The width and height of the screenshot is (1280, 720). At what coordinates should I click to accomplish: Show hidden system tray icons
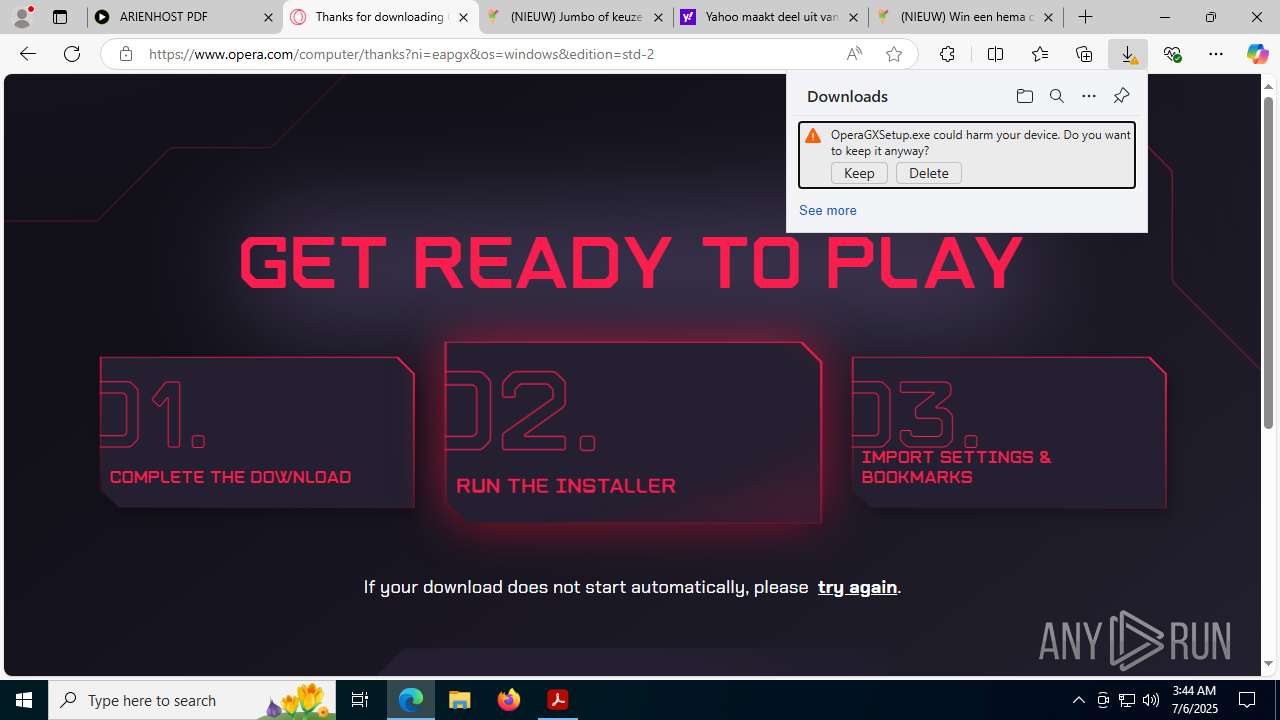1078,700
